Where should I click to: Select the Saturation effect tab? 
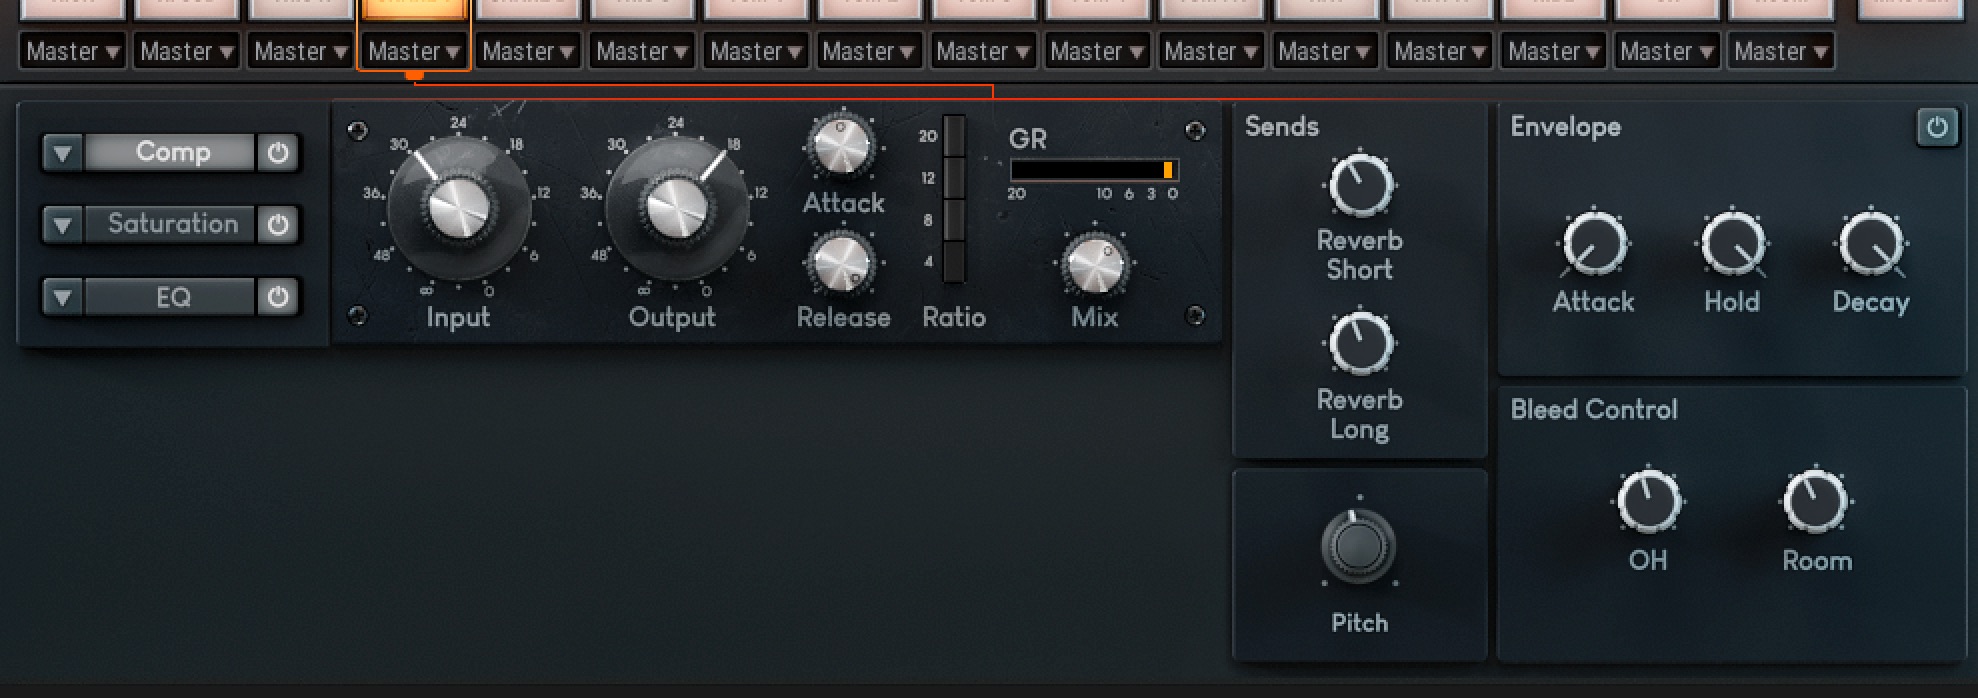pos(172,224)
